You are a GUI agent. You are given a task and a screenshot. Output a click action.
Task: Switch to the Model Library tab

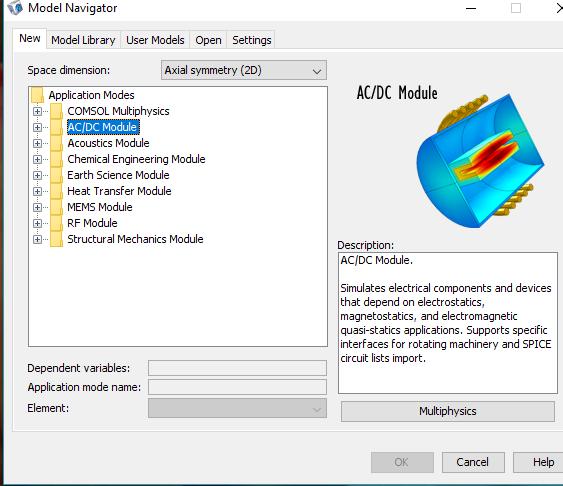click(x=83, y=40)
